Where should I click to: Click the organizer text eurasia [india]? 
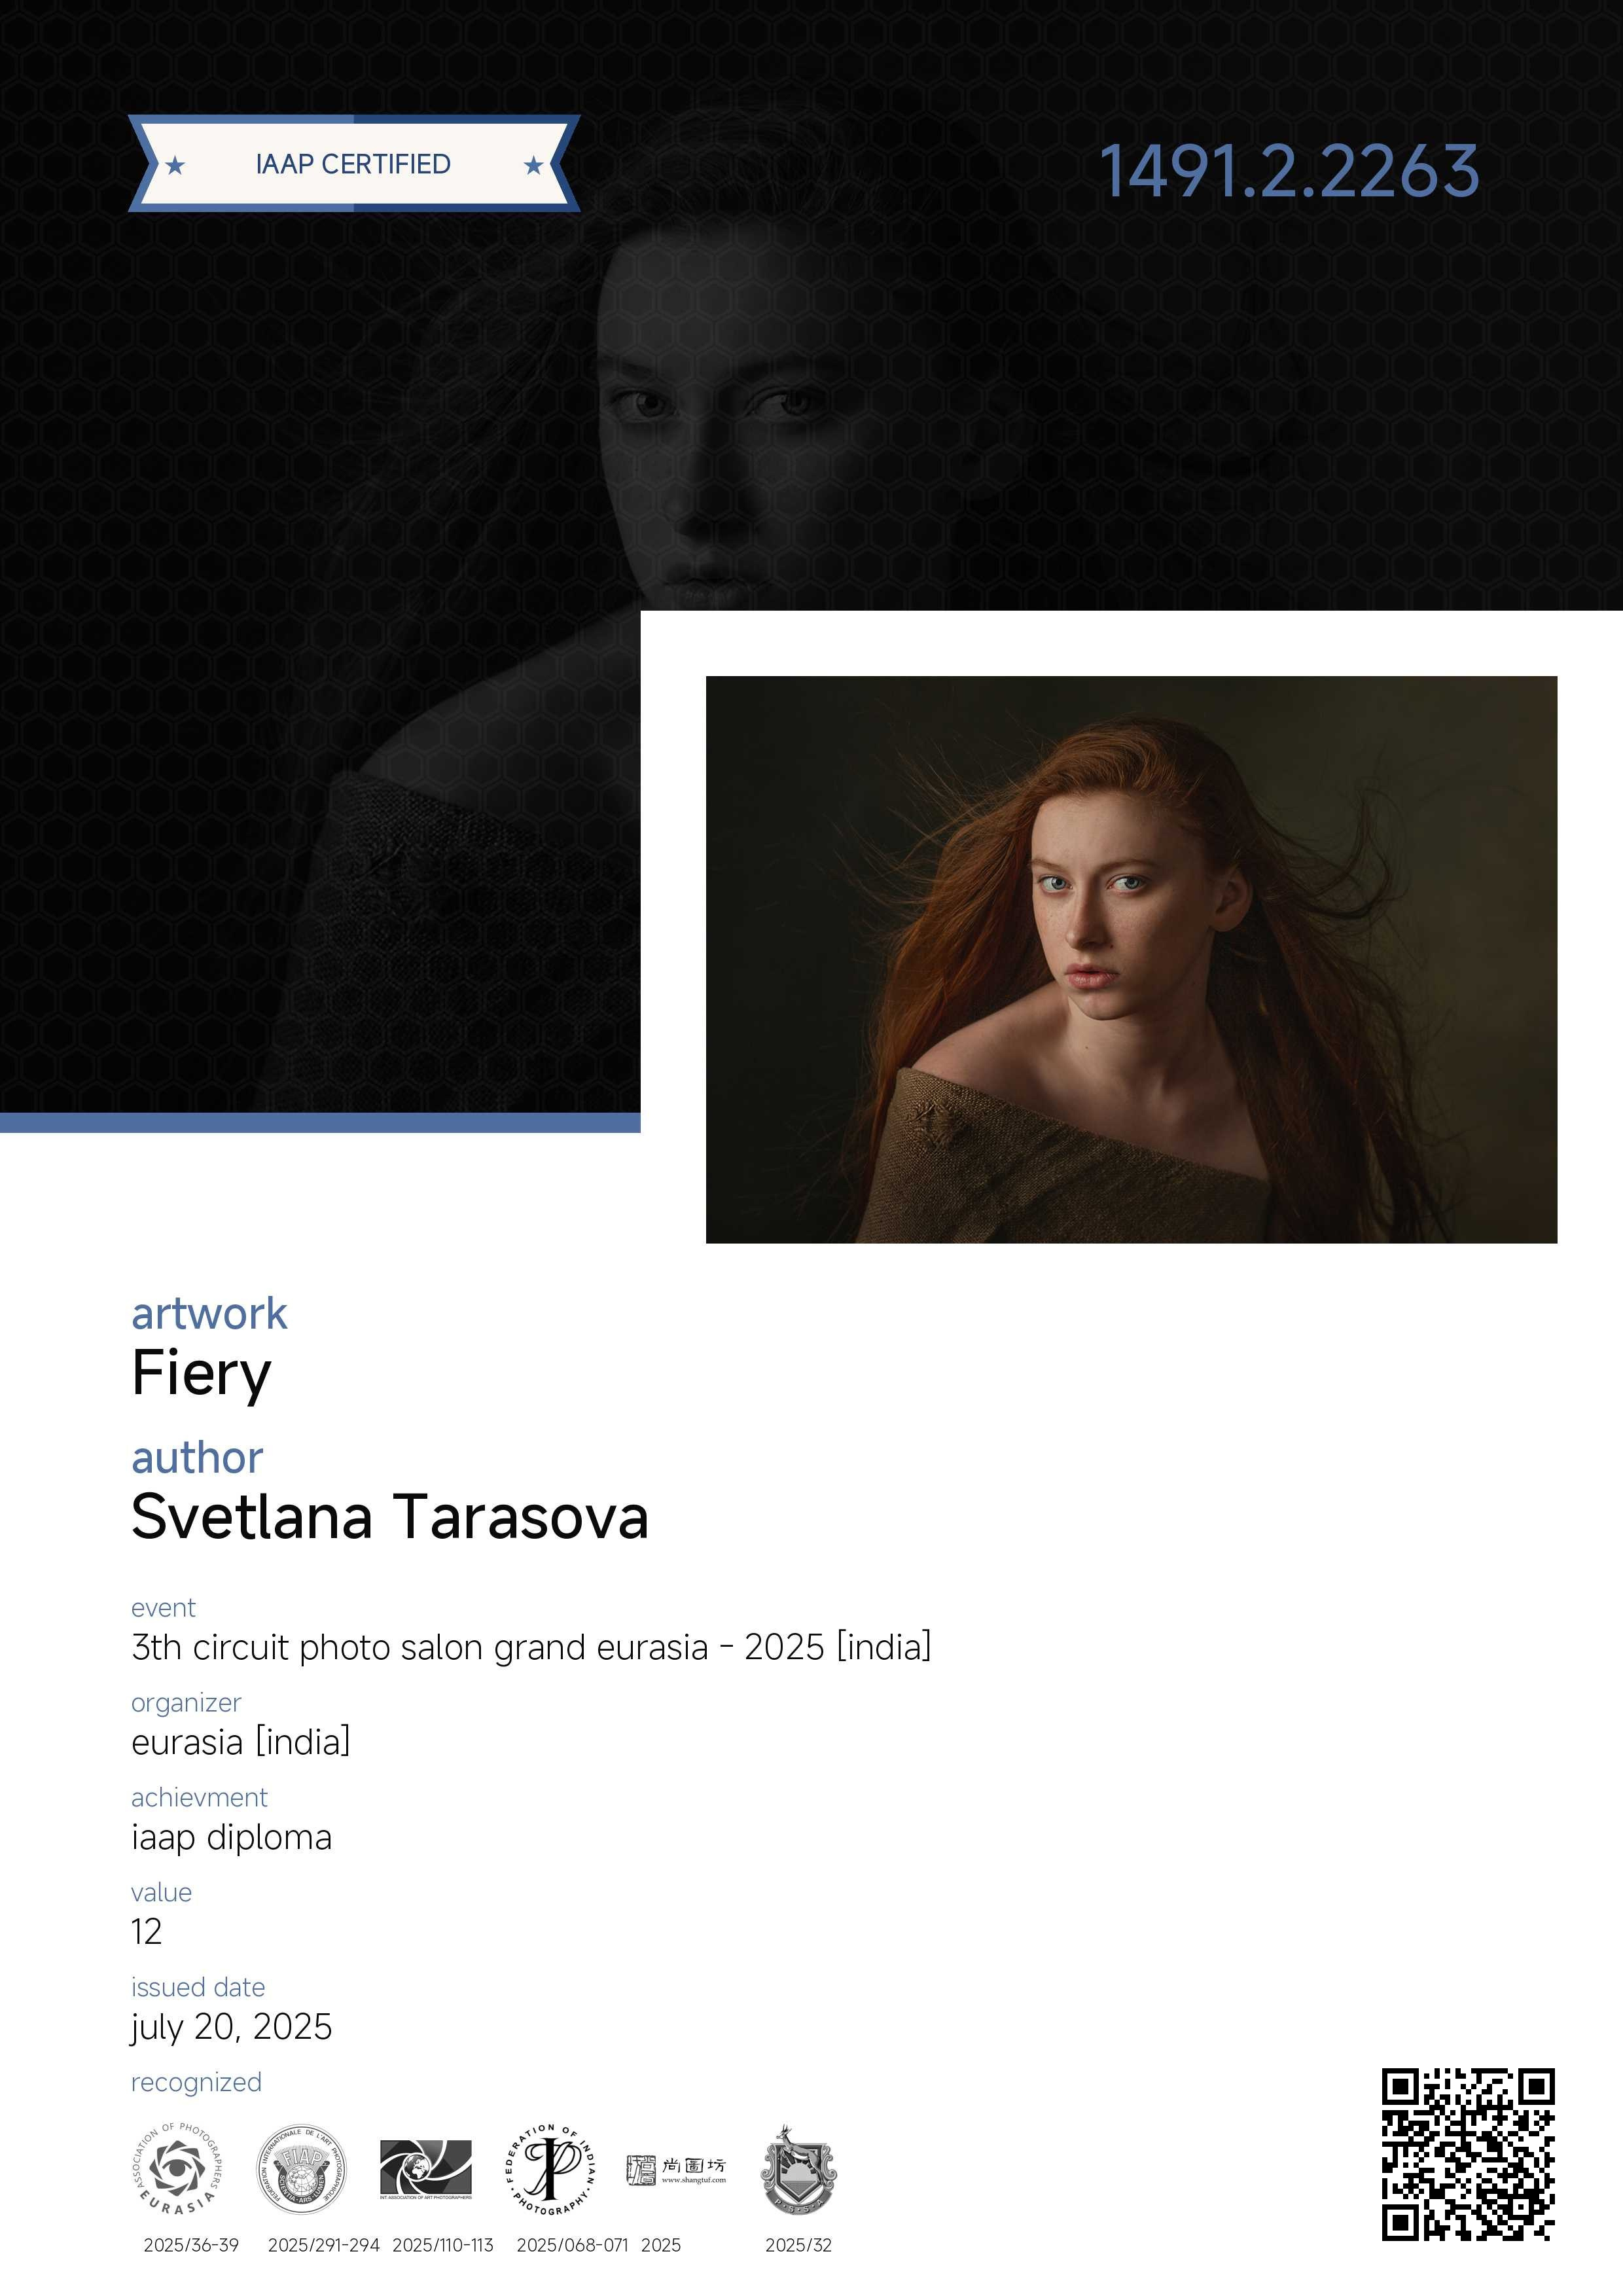pos(241,1742)
